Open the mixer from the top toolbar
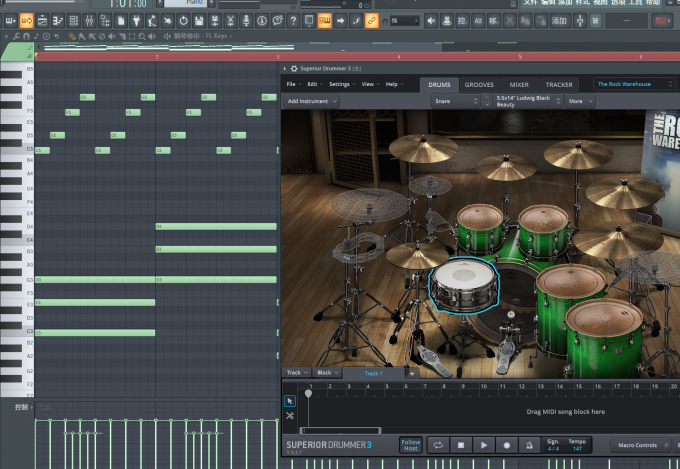Image resolution: width=680 pixels, height=469 pixels. pos(89,20)
